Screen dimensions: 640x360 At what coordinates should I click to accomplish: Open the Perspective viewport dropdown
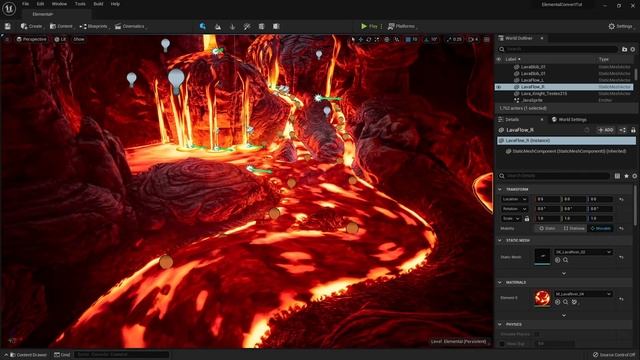pos(31,39)
